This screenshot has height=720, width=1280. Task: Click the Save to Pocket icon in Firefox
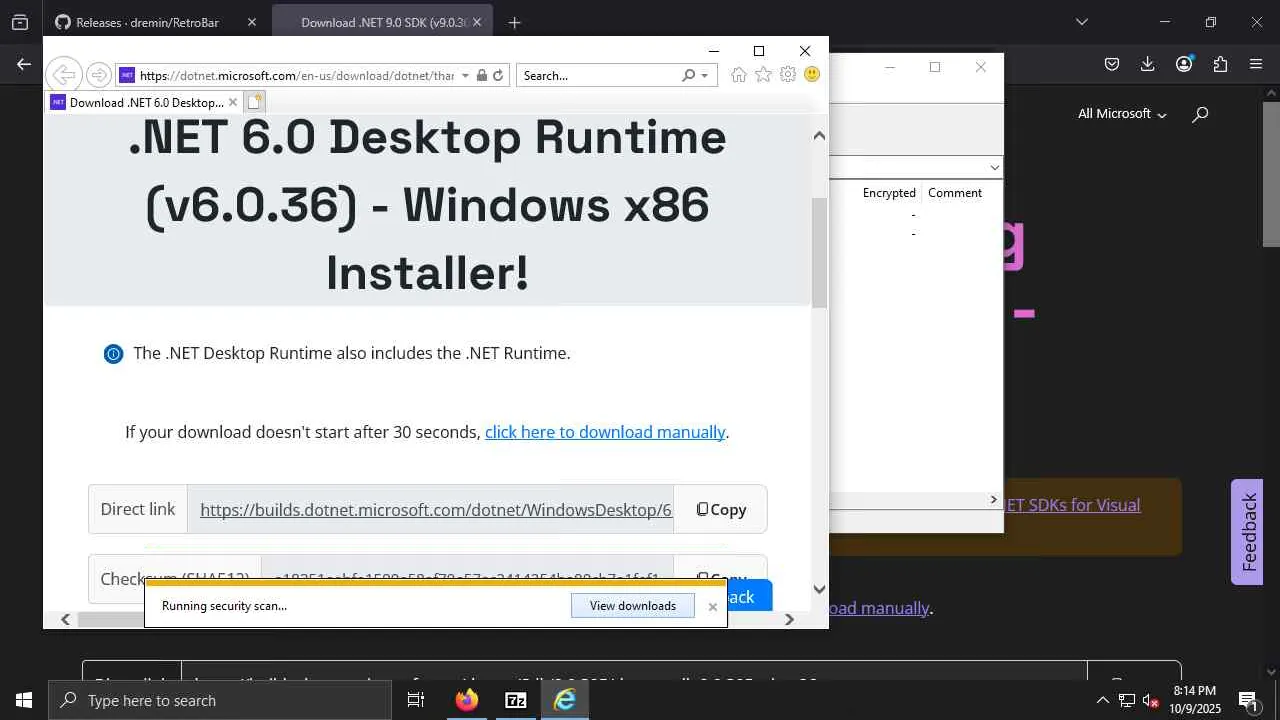pos(1112,64)
